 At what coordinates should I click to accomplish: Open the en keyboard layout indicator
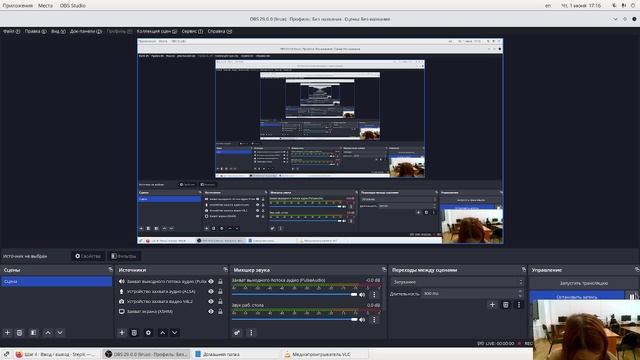[548, 6]
